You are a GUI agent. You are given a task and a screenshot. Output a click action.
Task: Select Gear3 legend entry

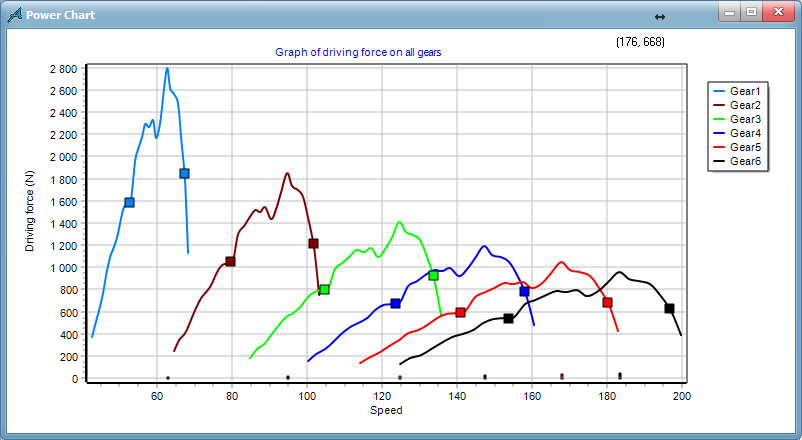click(x=737, y=119)
